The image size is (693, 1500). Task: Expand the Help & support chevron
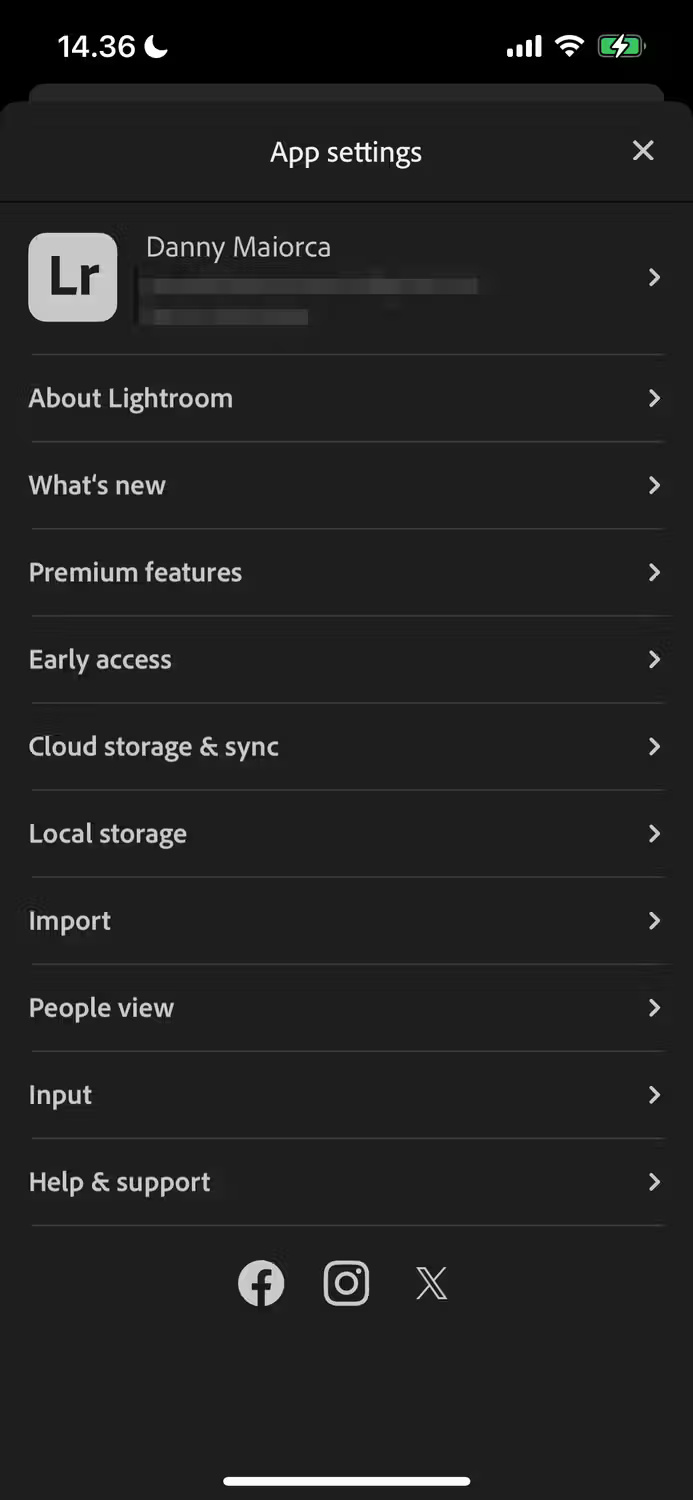[655, 1182]
